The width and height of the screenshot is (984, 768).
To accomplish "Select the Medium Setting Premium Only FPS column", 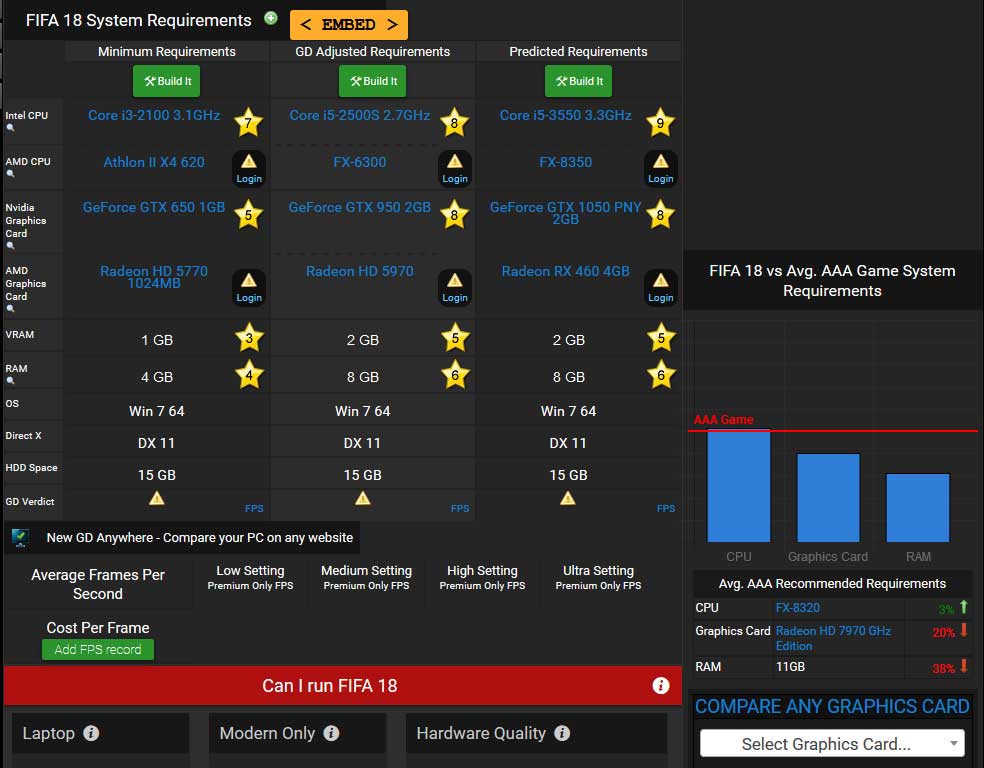I will coord(366,577).
